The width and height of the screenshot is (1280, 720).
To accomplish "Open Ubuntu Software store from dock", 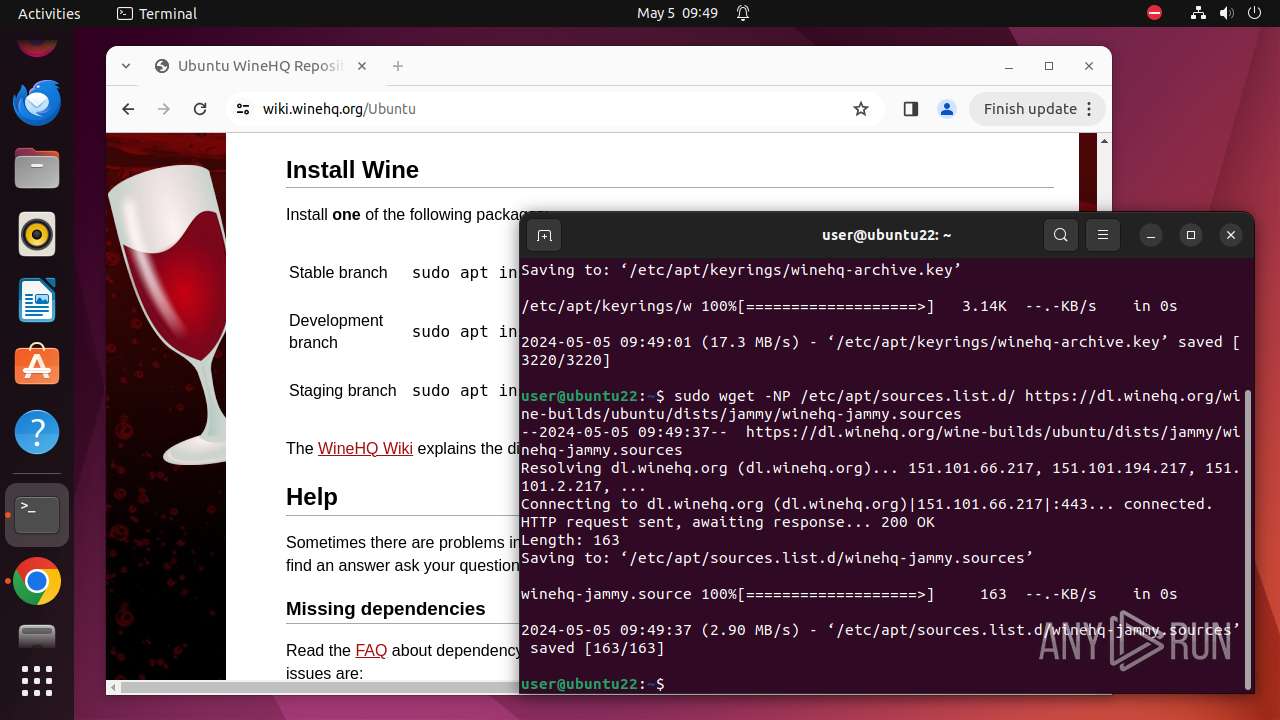I will 37,367.
